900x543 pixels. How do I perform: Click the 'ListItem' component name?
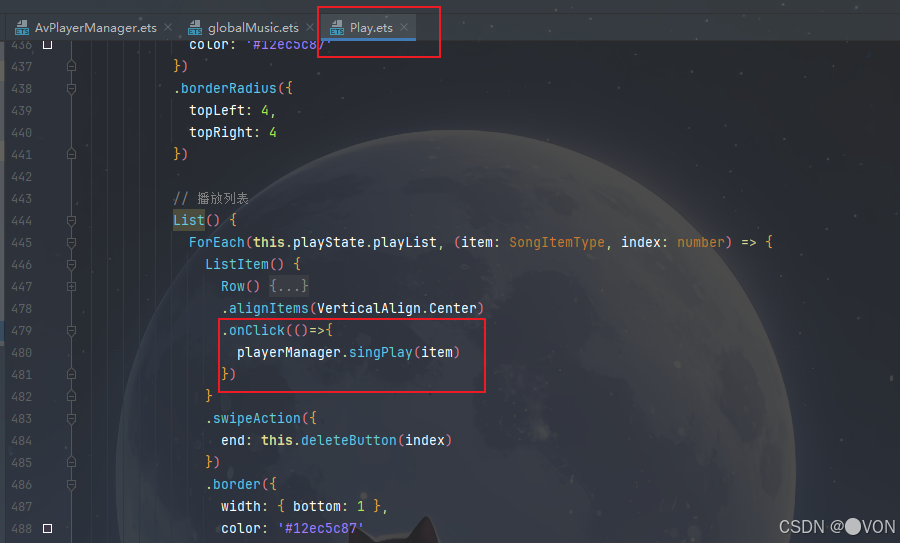tap(237, 264)
